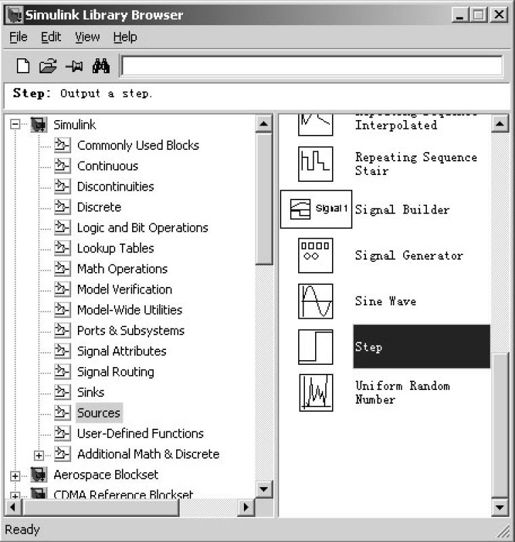The image size is (515, 542).
Task: Select the Signal Builder block icon
Action: click(x=316, y=209)
